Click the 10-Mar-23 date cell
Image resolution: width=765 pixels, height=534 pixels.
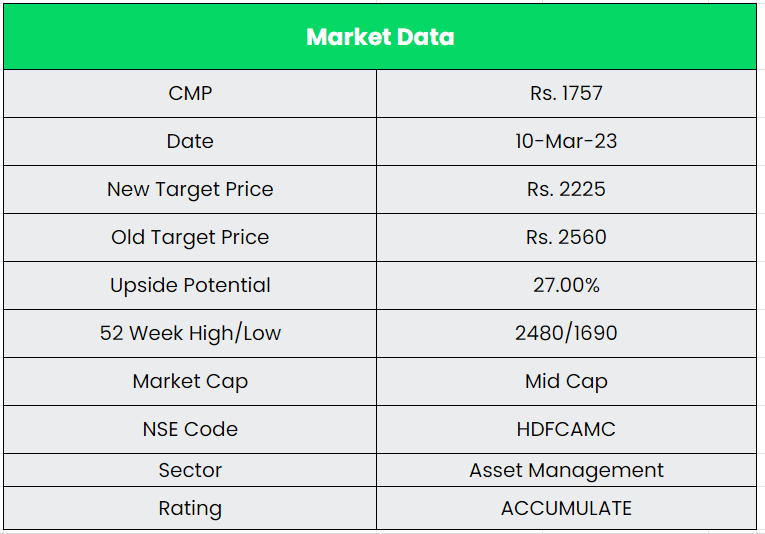click(x=566, y=141)
